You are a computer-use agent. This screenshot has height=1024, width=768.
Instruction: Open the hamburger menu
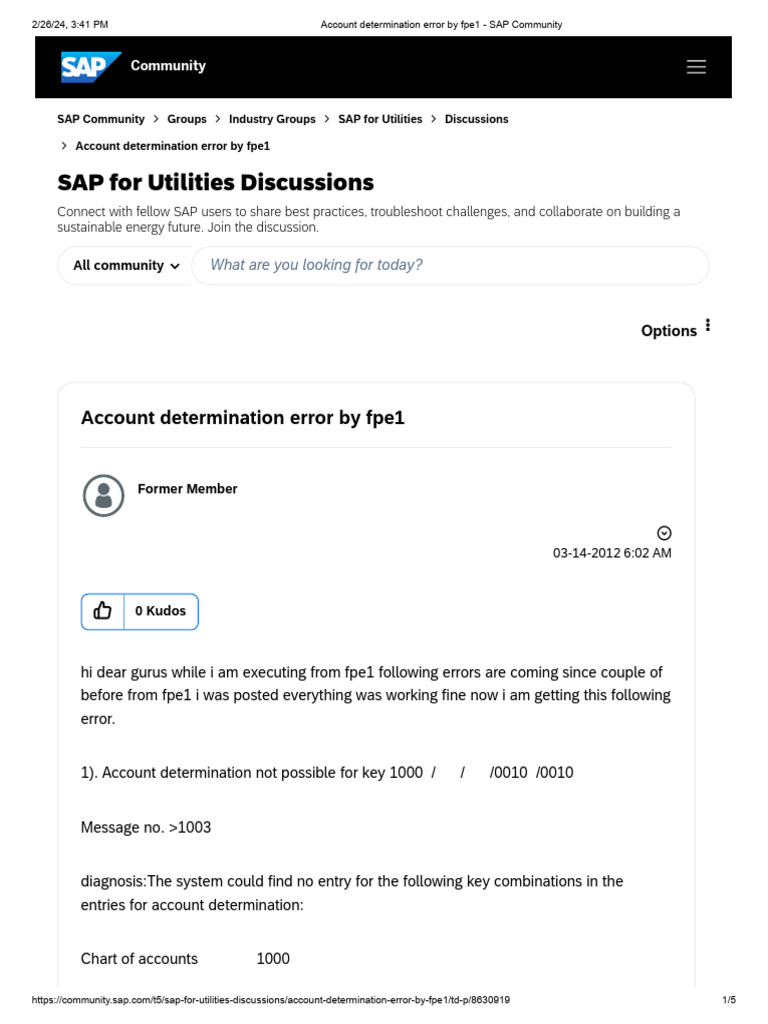pos(696,67)
